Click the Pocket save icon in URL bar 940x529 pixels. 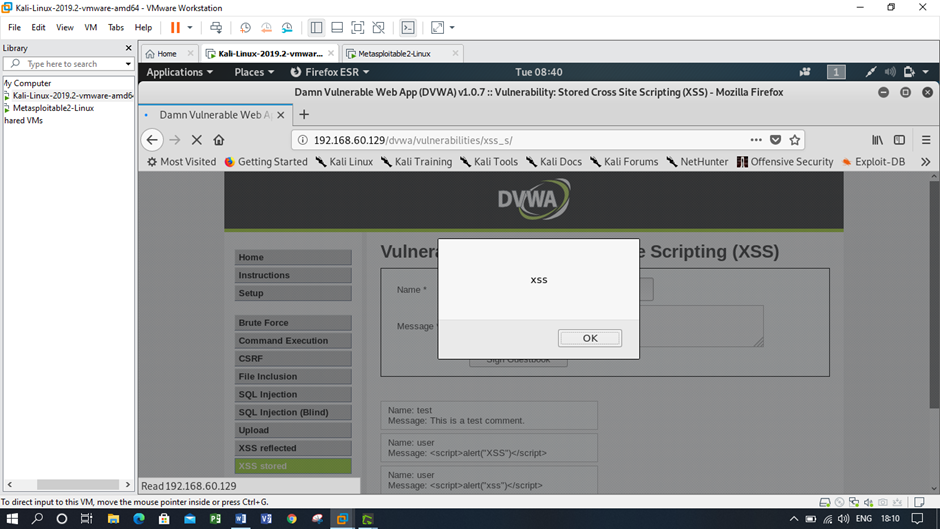[x=775, y=140]
